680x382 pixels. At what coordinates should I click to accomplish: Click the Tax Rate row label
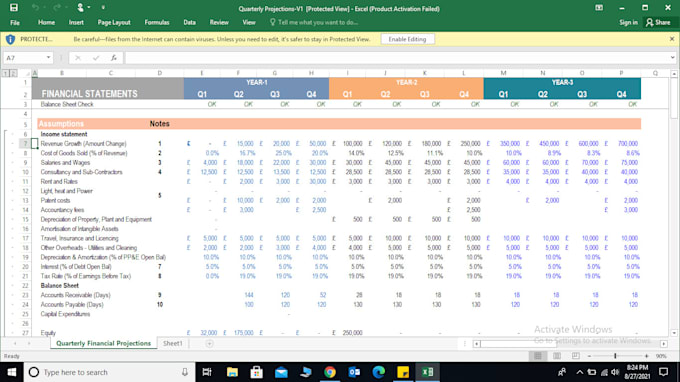85,276
